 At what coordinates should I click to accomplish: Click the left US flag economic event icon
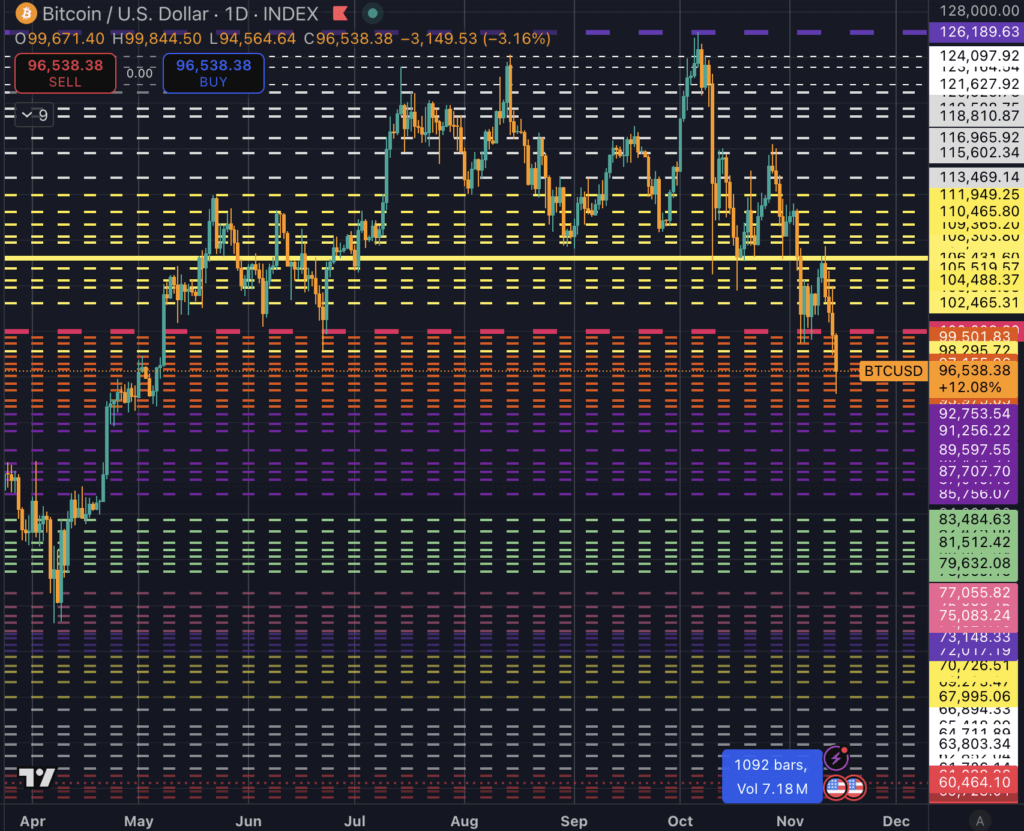click(x=836, y=787)
